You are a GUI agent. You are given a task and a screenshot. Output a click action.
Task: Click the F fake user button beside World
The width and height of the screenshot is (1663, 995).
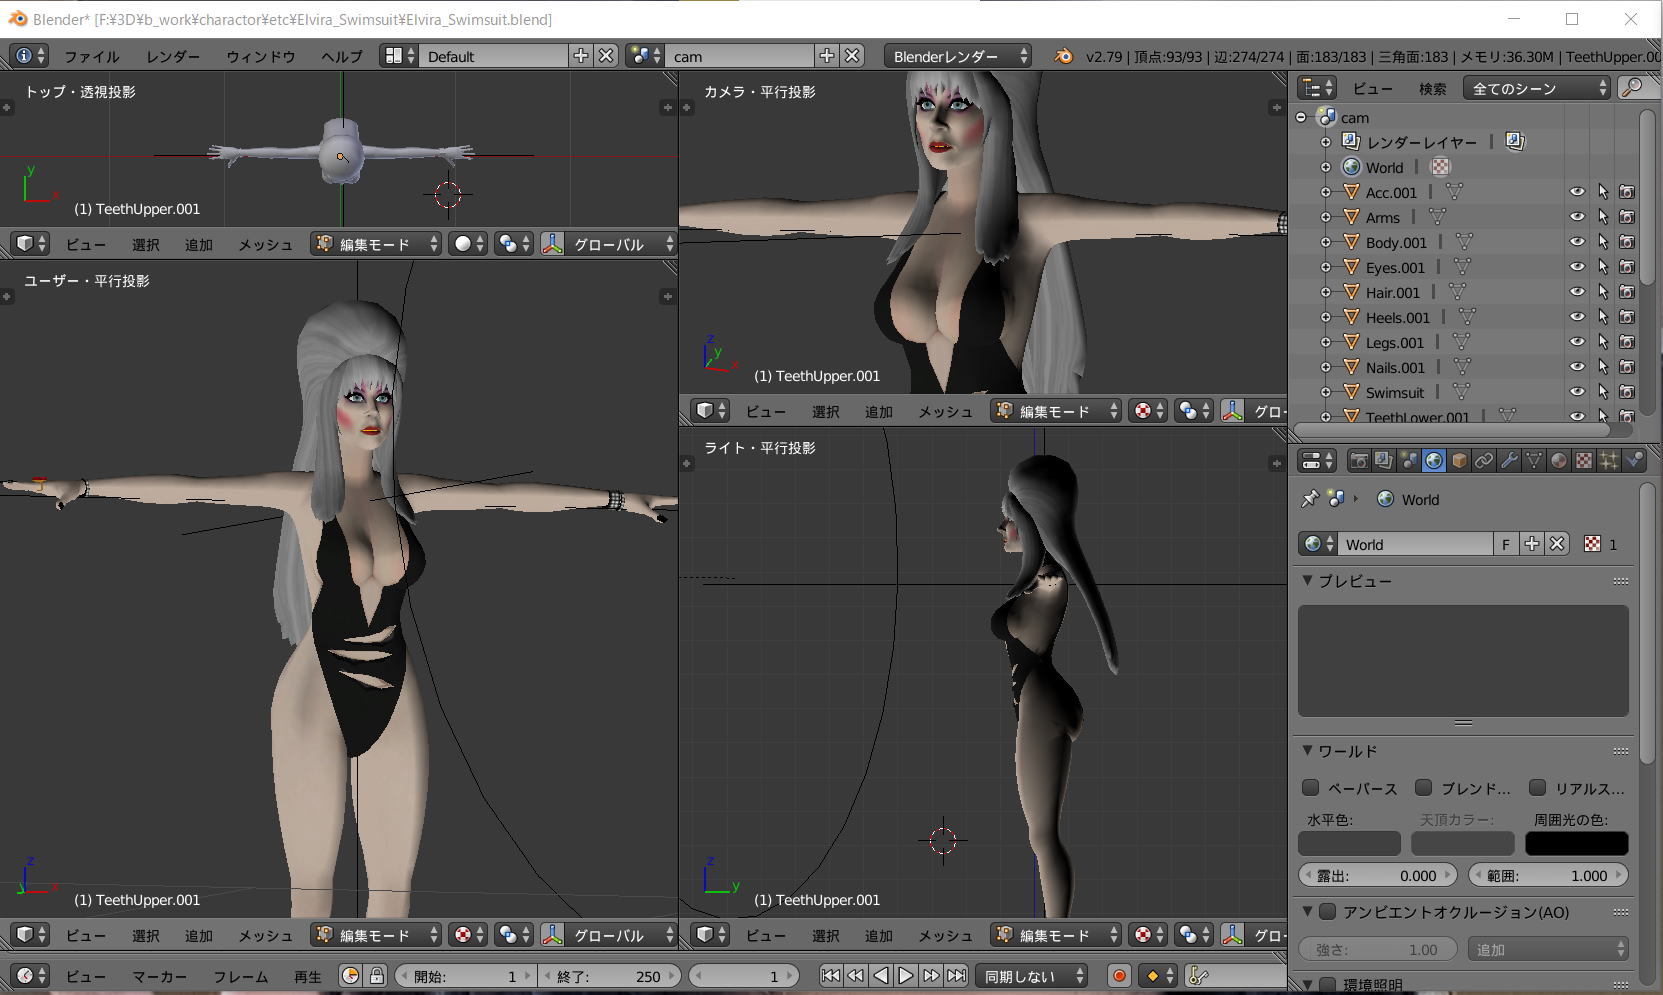tap(1505, 544)
